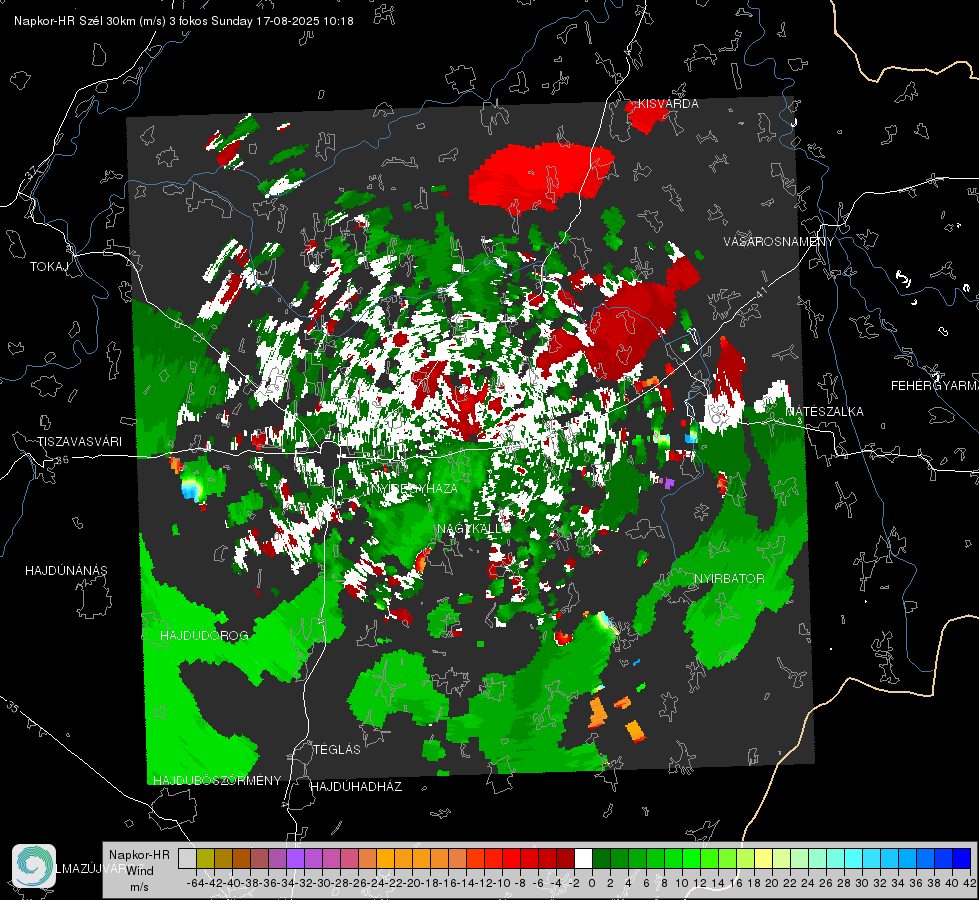Click the KISVÁRDA city label
Image resolution: width=979 pixels, height=900 pixels.
coord(668,104)
